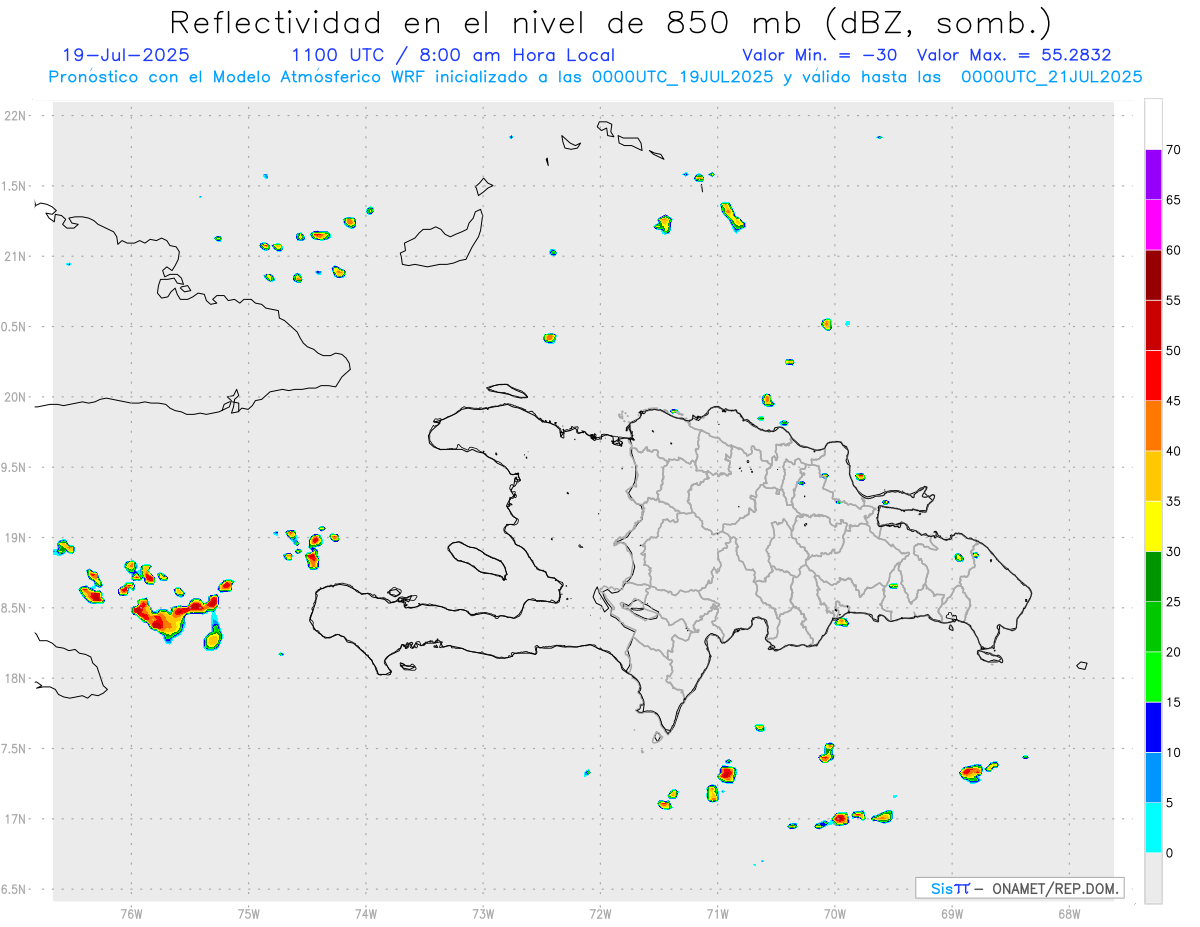This screenshot has height=927, width=1200.
Task: Click the colorbar label '25'
Action: tap(1173, 601)
